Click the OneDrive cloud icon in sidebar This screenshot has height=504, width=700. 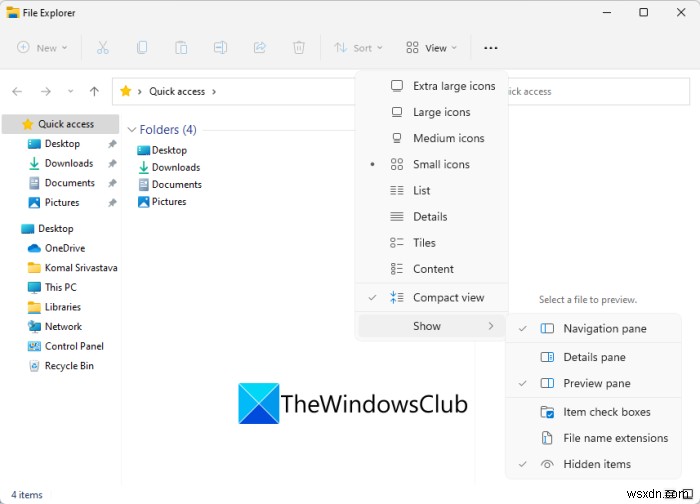pos(34,248)
